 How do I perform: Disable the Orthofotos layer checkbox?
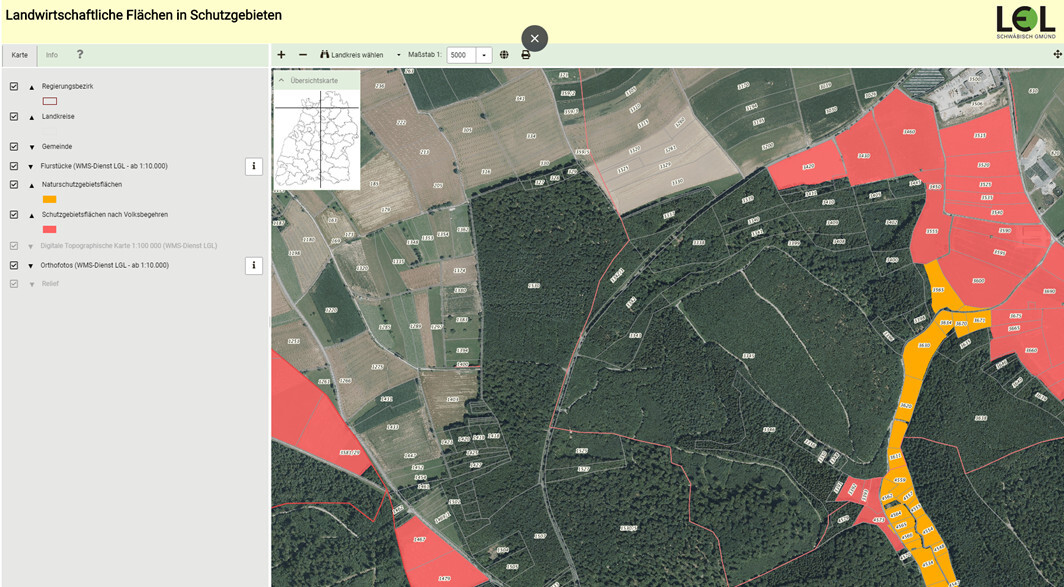click(14, 265)
